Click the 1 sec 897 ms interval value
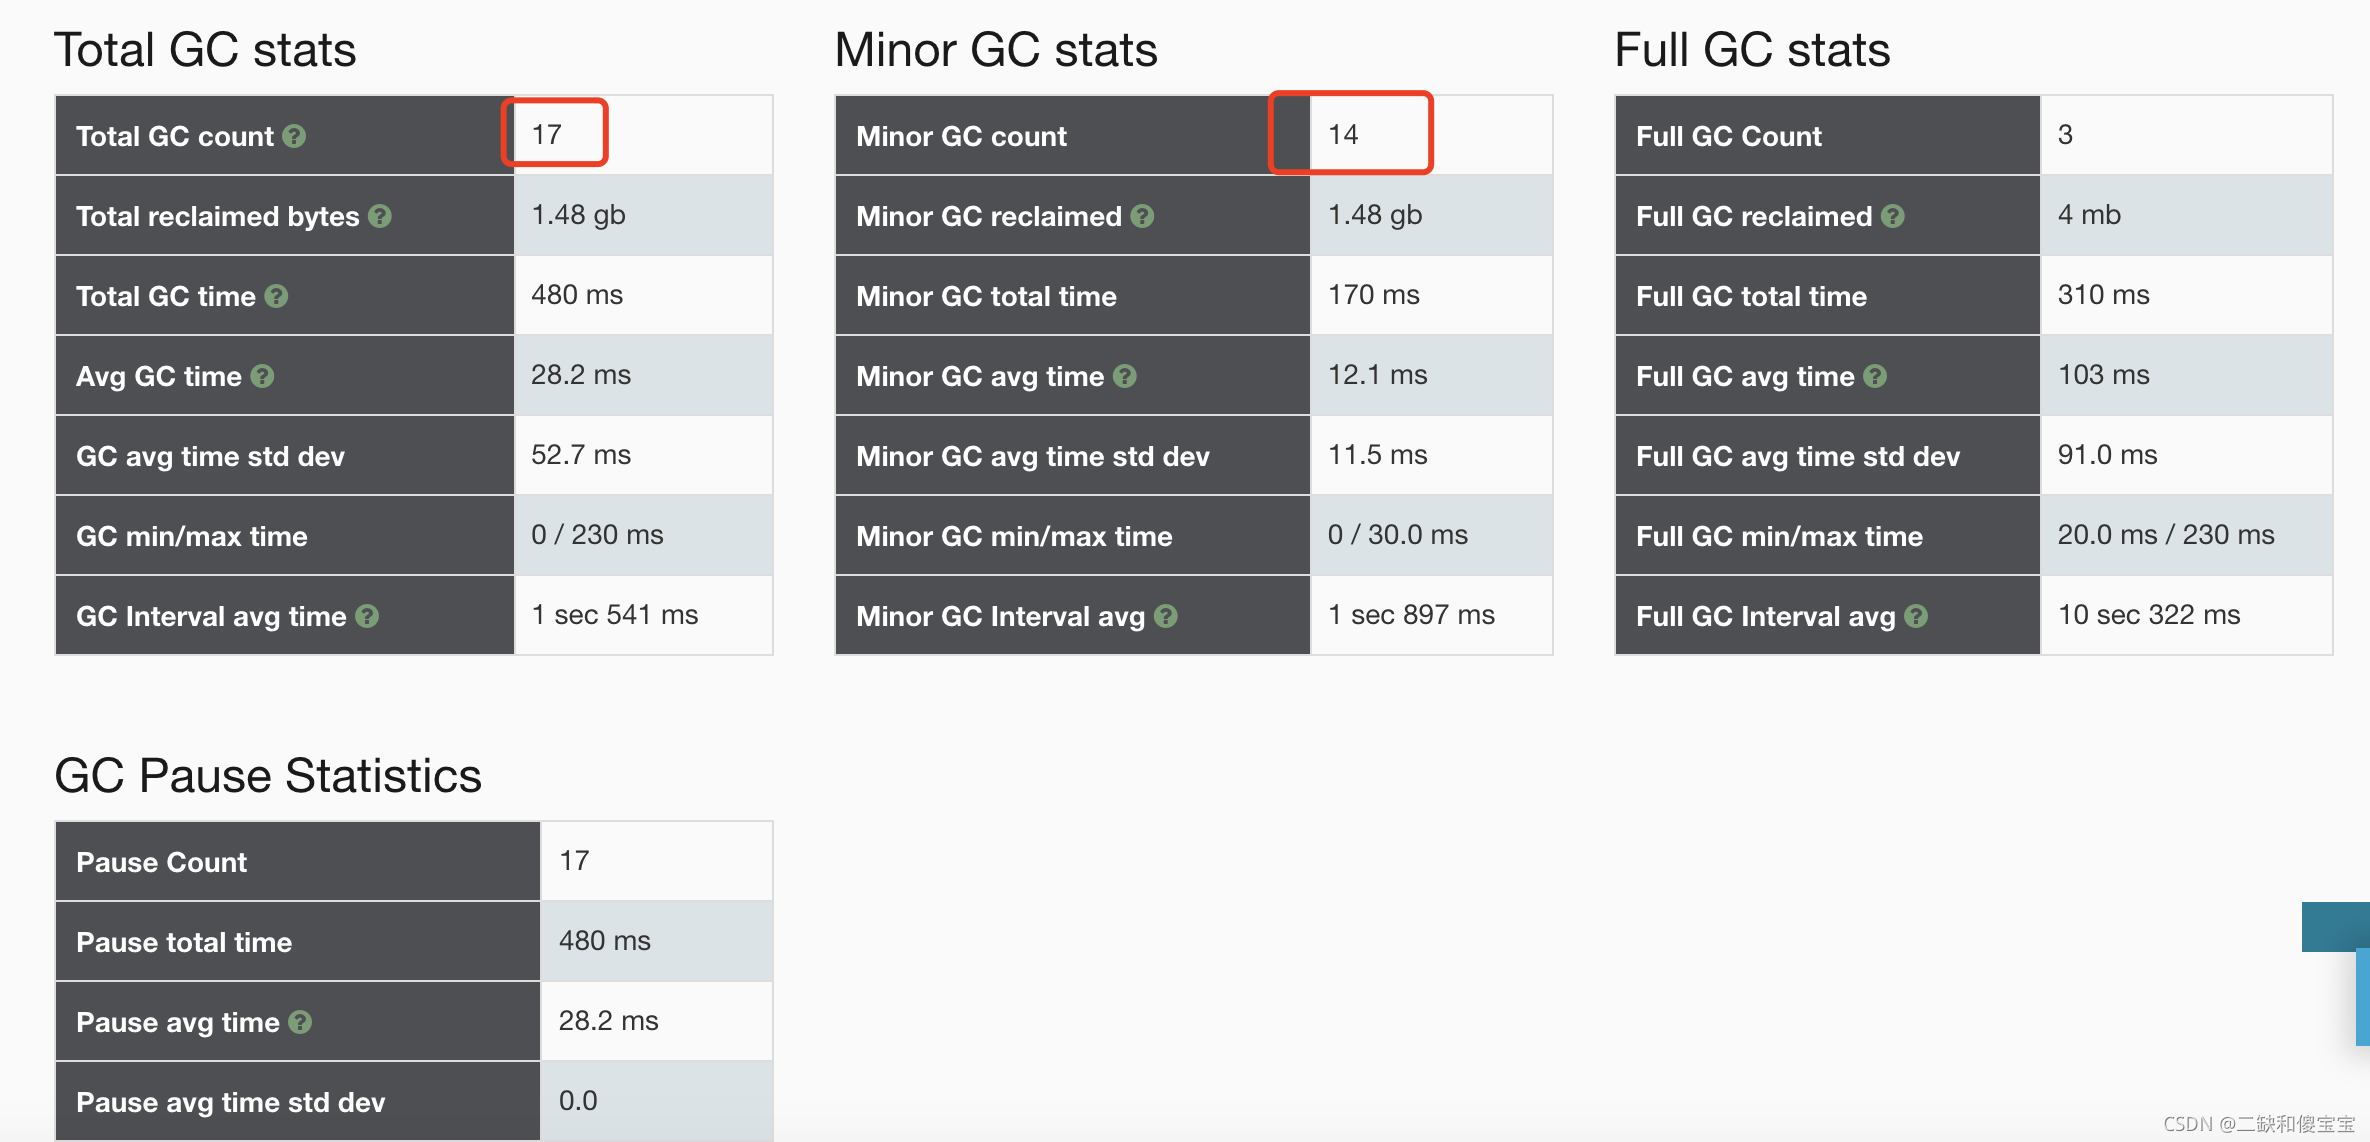 click(1411, 615)
